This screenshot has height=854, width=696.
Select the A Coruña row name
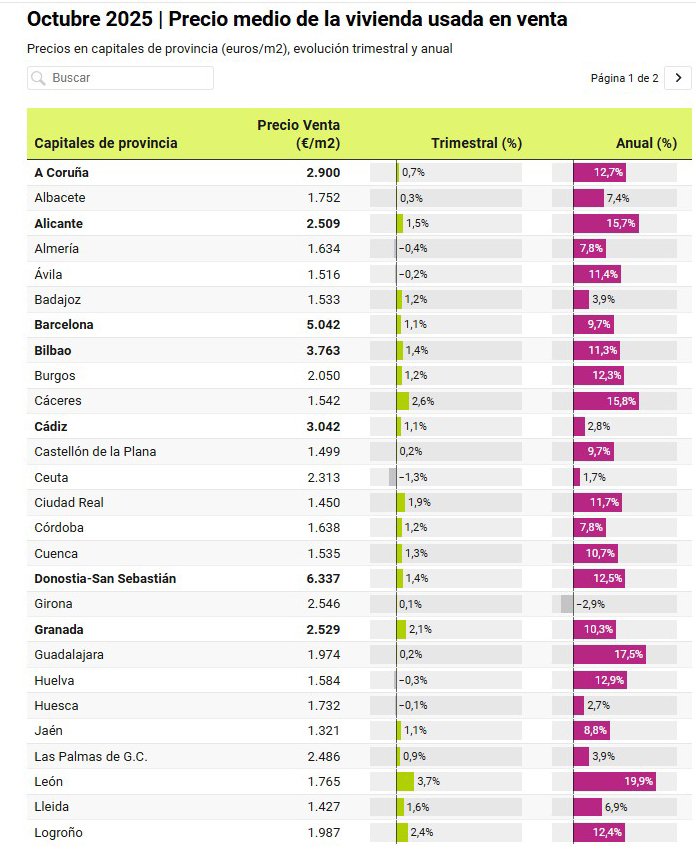(x=62, y=172)
